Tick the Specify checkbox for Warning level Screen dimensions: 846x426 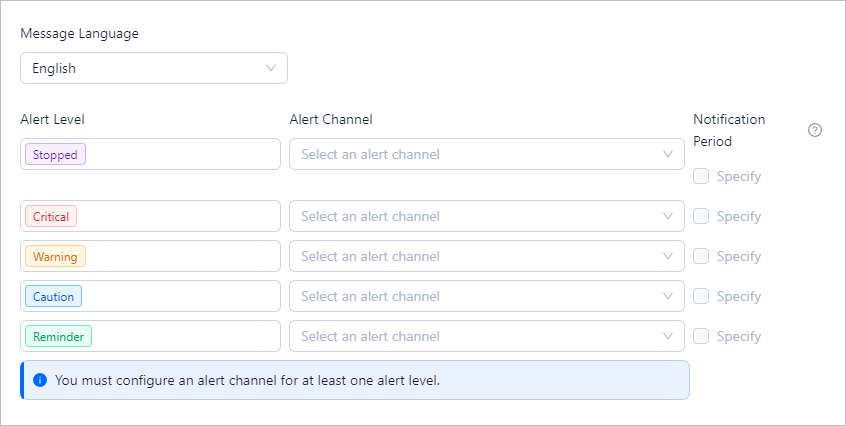(x=701, y=256)
